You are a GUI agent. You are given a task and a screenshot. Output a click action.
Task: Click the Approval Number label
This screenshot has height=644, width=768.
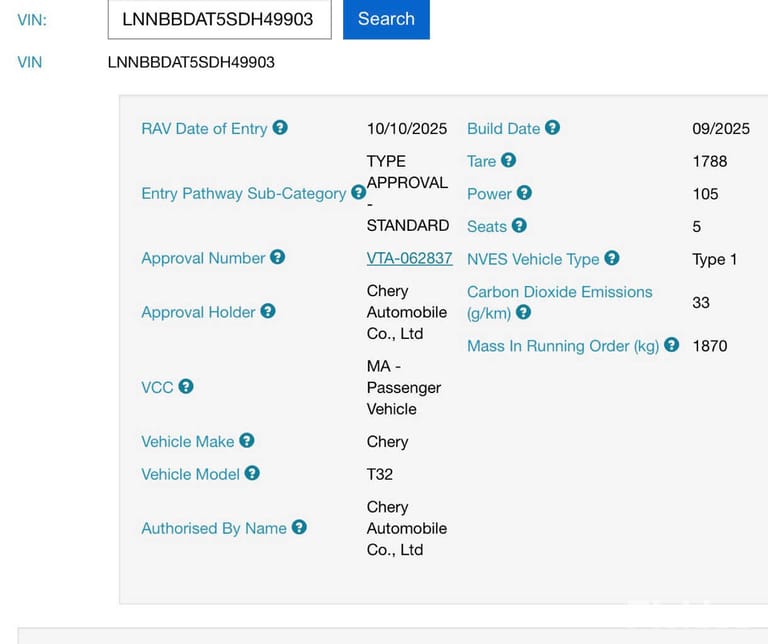pyautogui.click(x=203, y=258)
